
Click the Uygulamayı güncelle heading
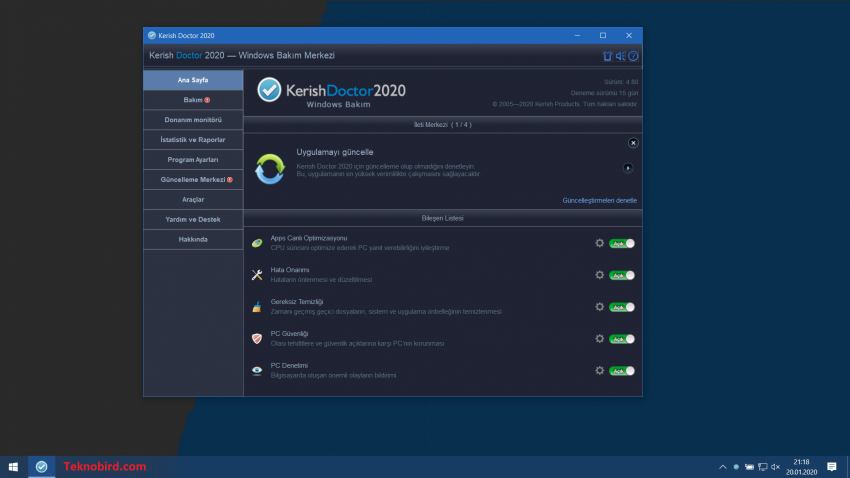(334, 152)
